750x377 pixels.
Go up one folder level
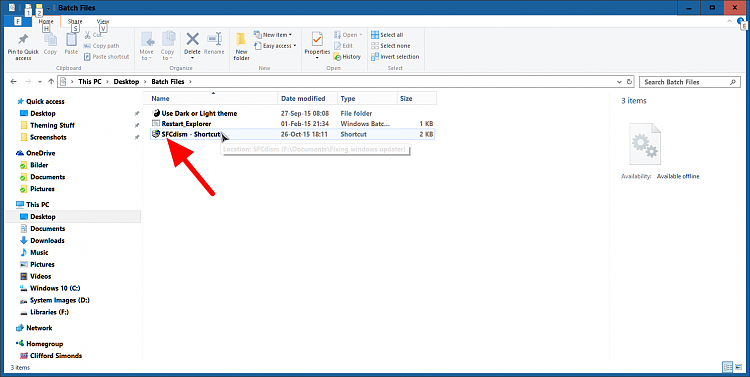[x=51, y=82]
